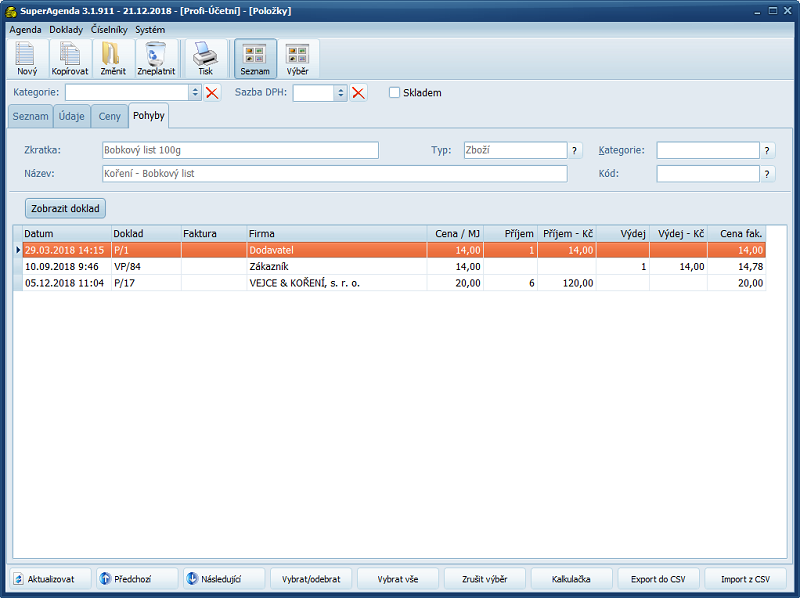Click the Tisk printer icon
This screenshot has height=598, width=800.
click(x=206, y=58)
